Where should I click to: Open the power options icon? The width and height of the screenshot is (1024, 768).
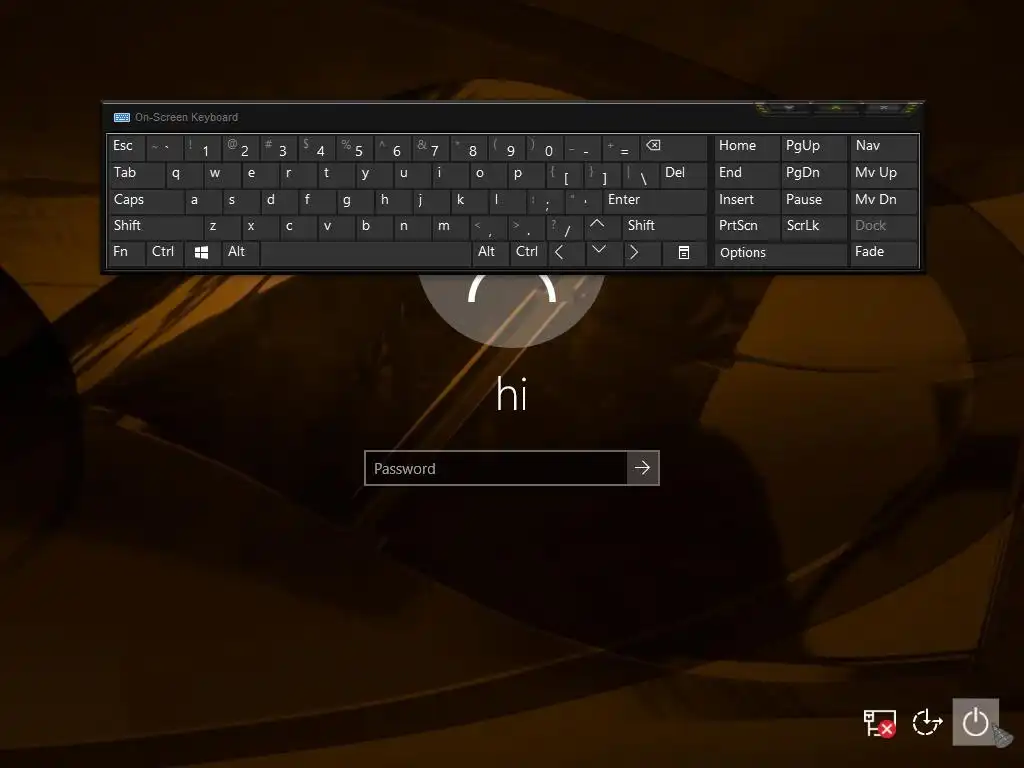click(x=975, y=722)
